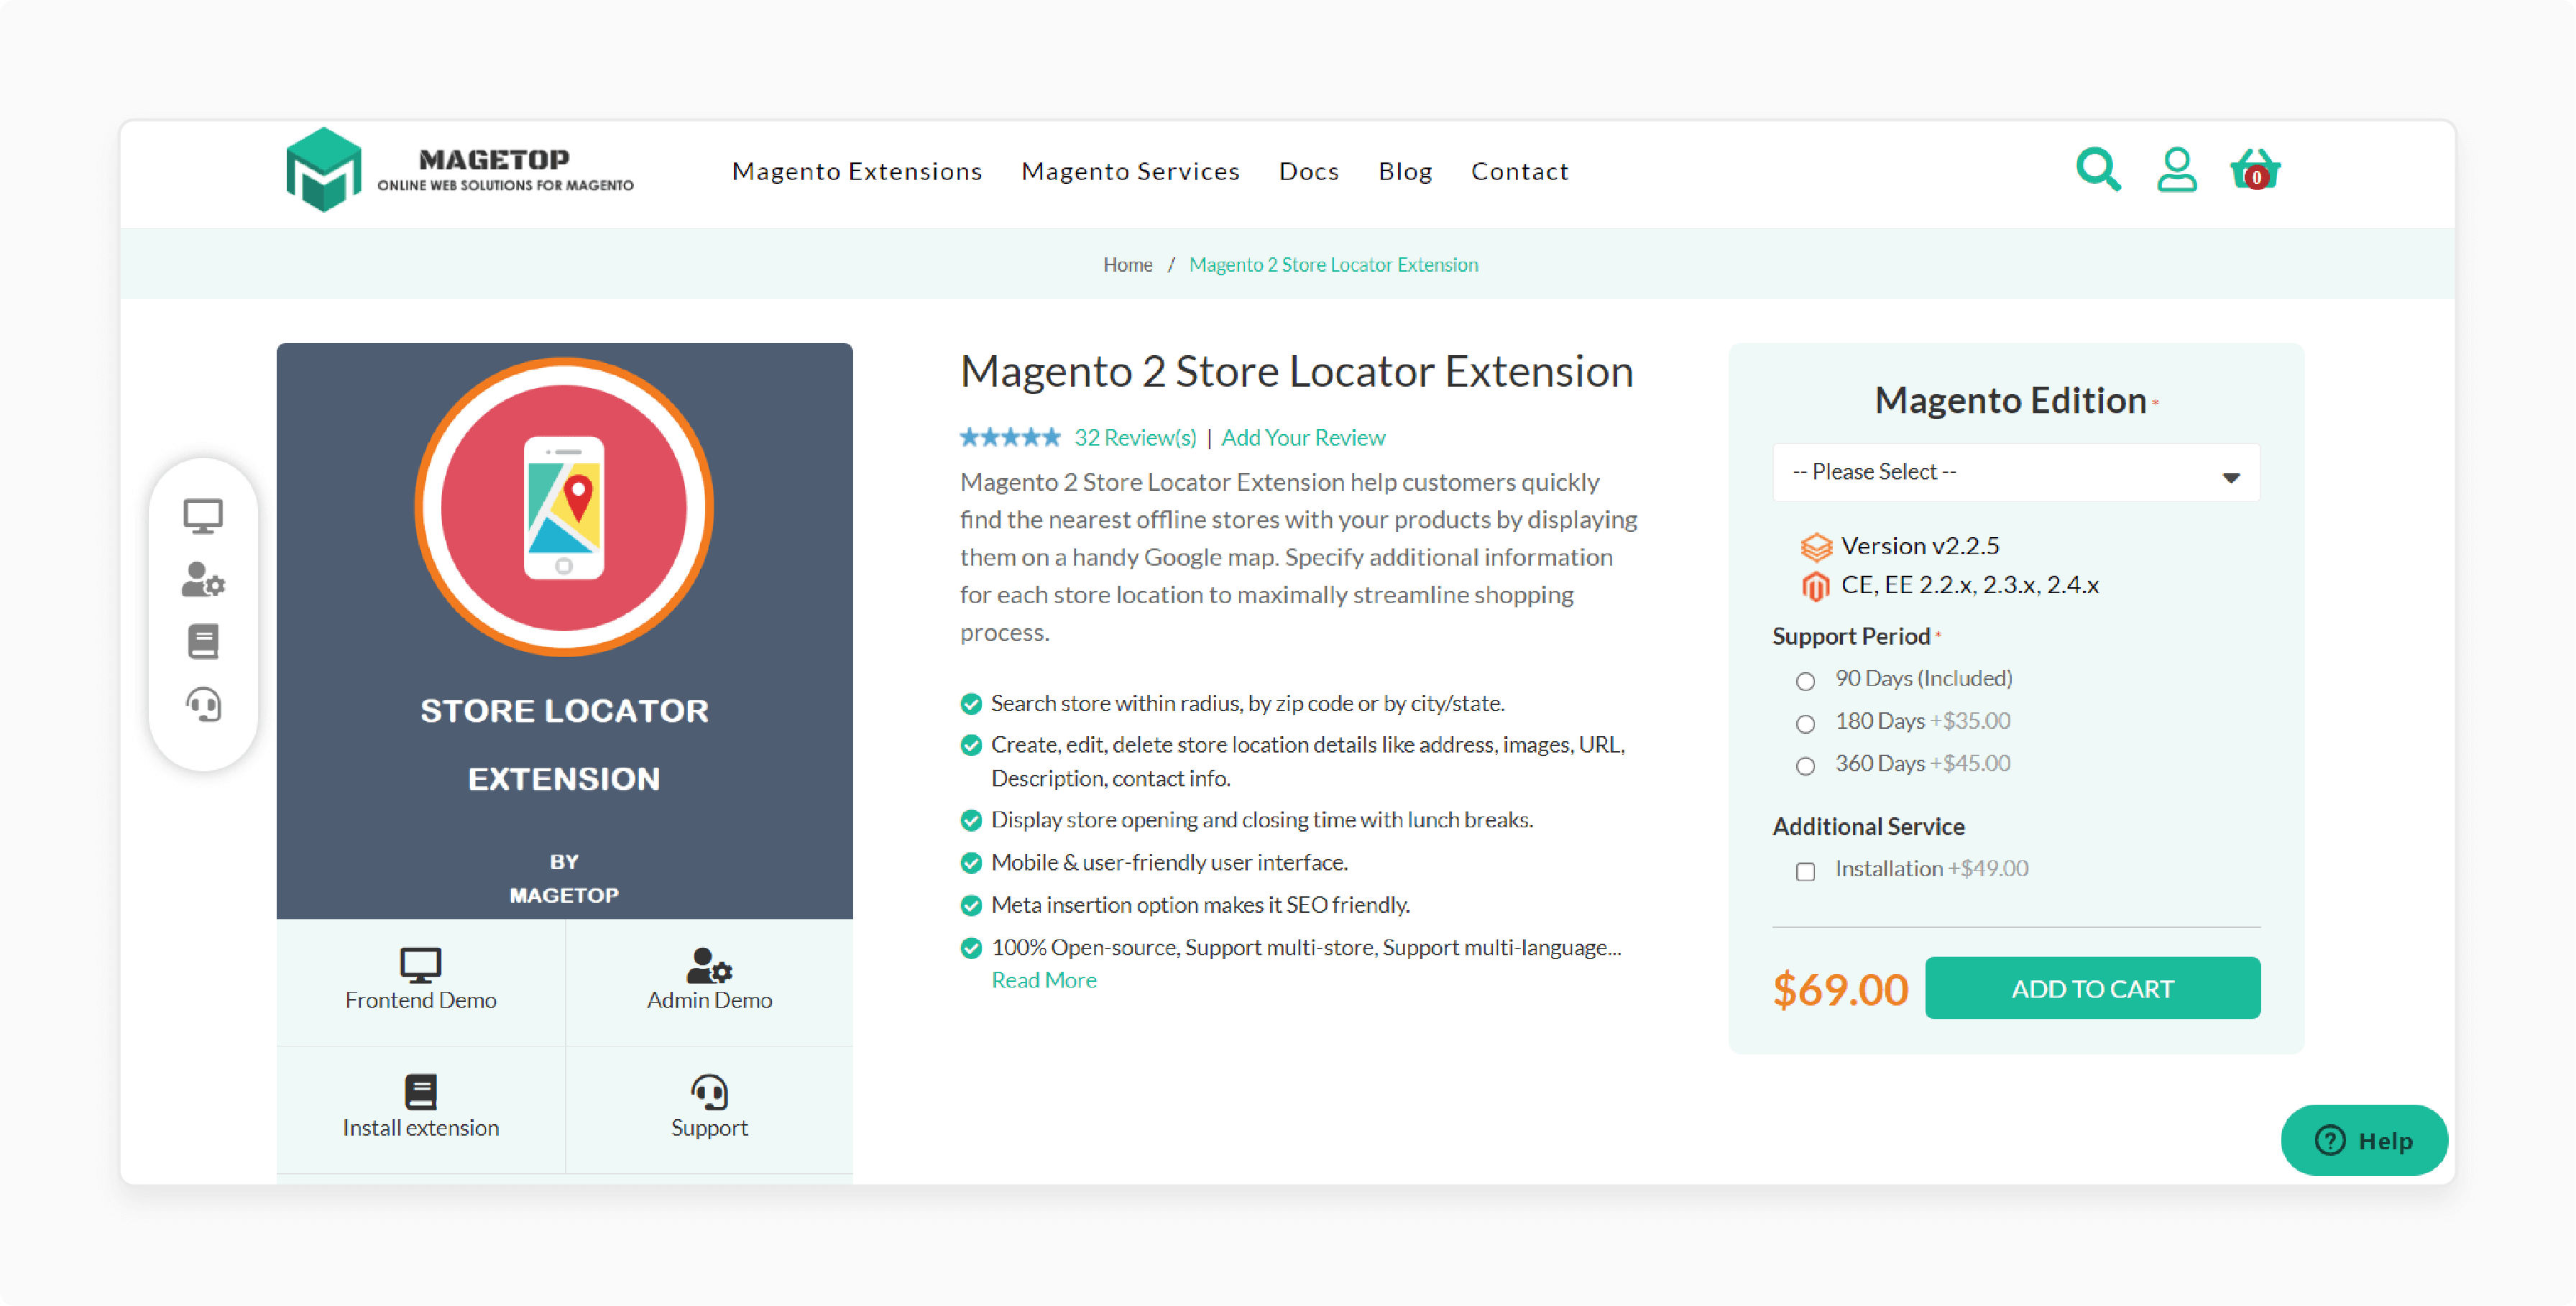2576x1306 pixels.
Task: Go to Docs
Action: click(1308, 171)
